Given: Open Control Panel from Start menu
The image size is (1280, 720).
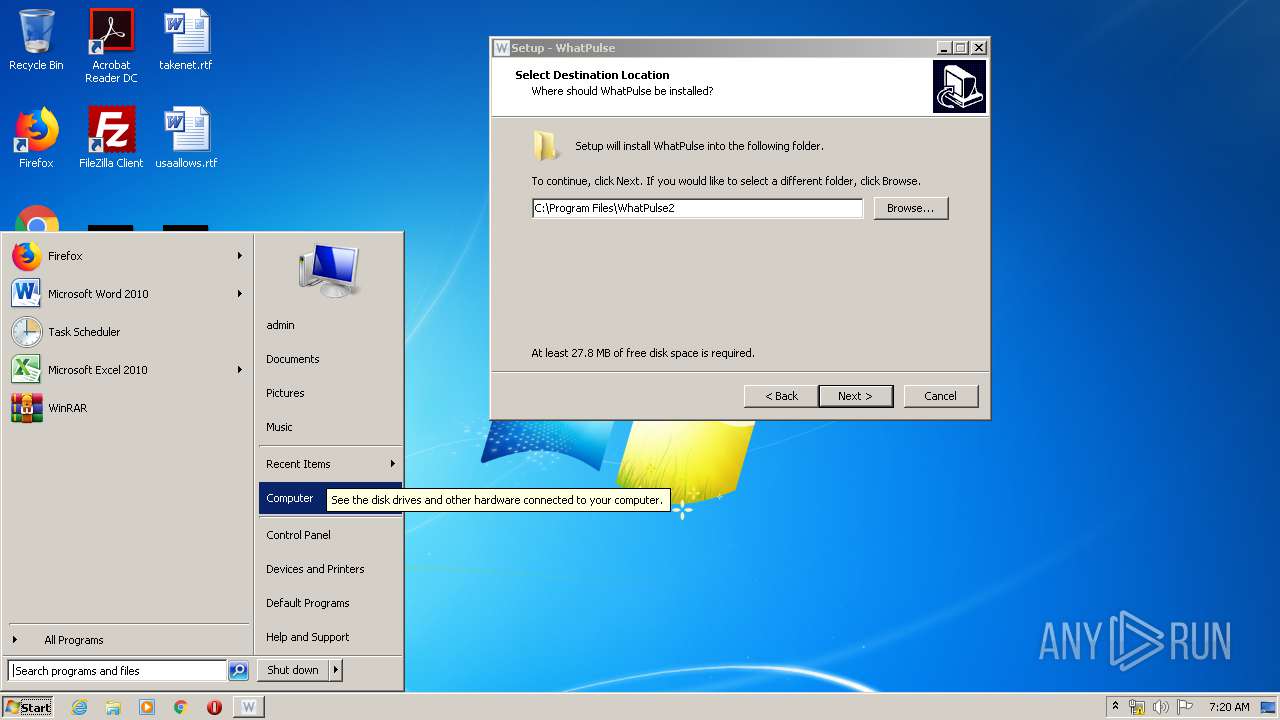Looking at the screenshot, I should [330, 535].
